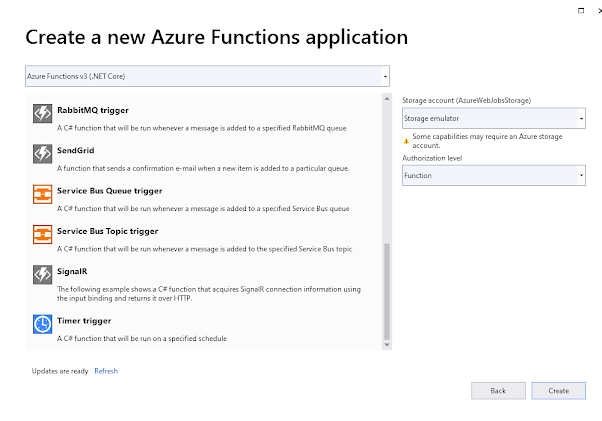Click the Create button

[x=559, y=391]
